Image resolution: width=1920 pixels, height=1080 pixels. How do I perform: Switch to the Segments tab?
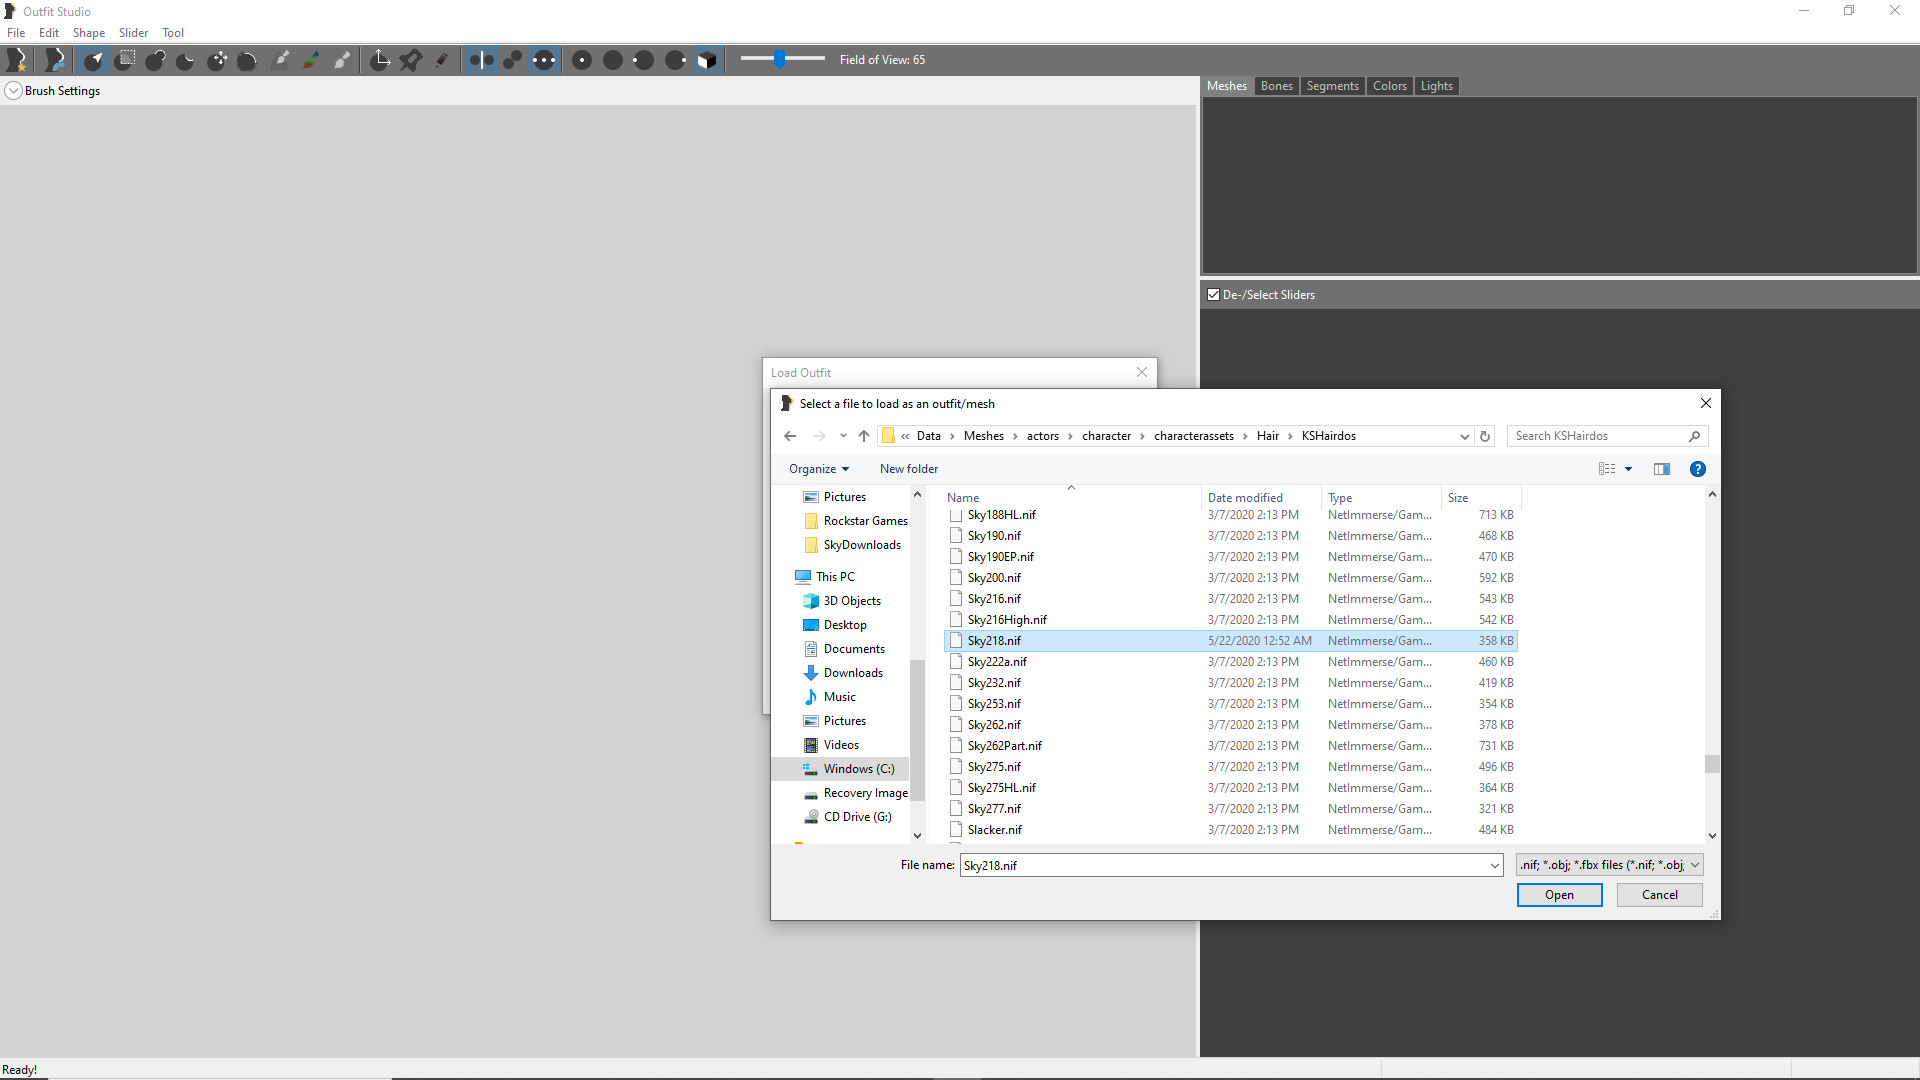pyautogui.click(x=1332, y=86)
